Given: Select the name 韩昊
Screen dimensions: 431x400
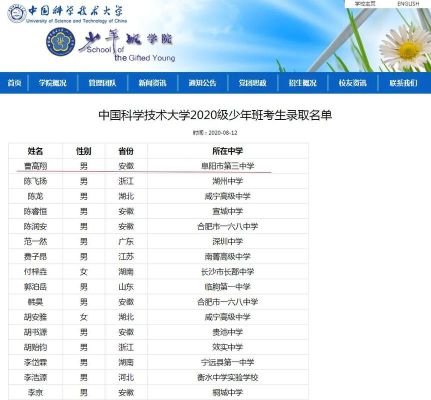Looking at the screenshot, I should pos(35,302).
